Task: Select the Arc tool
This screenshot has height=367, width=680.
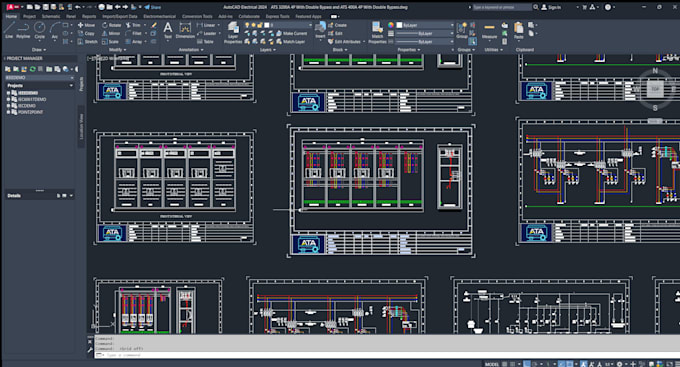Action: coord(55,30)
